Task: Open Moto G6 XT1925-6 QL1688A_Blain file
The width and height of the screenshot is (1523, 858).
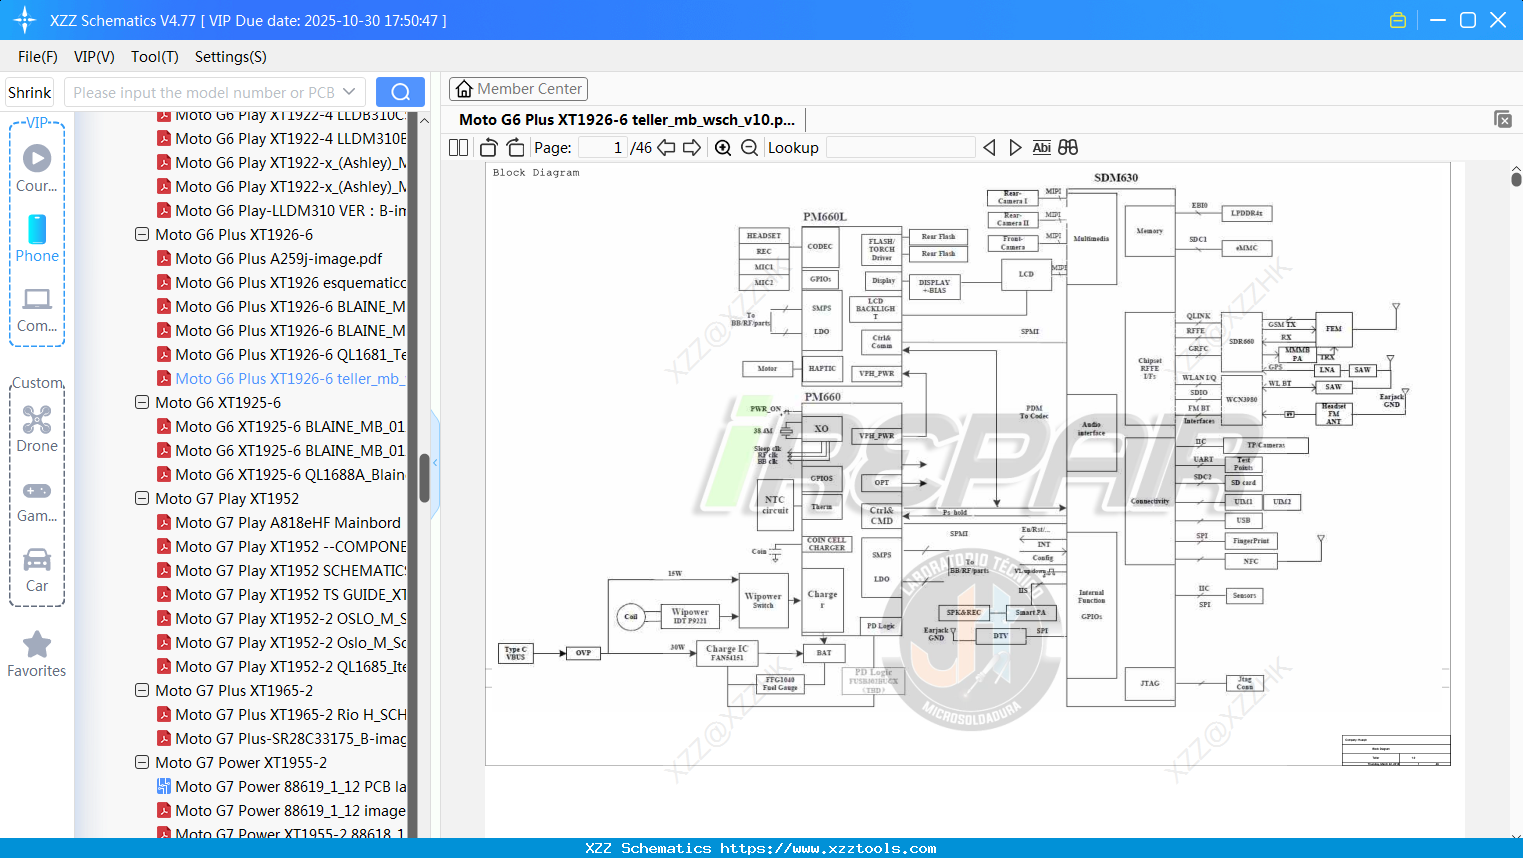Action: click(x=290, y=475)
